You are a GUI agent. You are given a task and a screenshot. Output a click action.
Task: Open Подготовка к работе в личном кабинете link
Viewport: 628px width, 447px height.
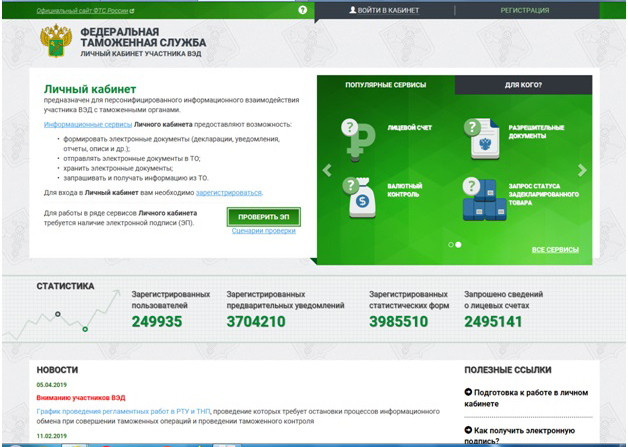[x=526, y=398]
